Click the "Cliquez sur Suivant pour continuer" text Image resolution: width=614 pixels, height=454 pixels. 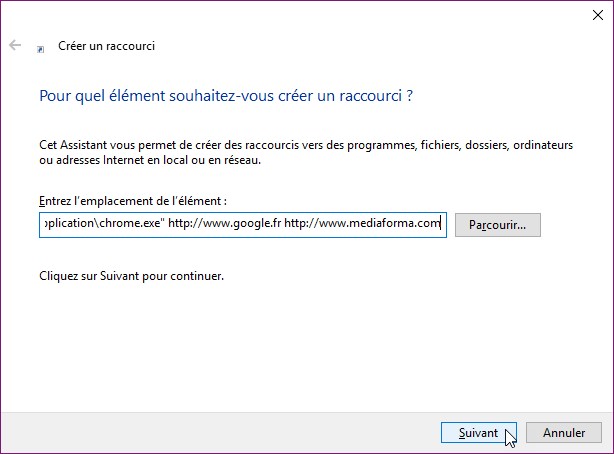coord(131,274)
